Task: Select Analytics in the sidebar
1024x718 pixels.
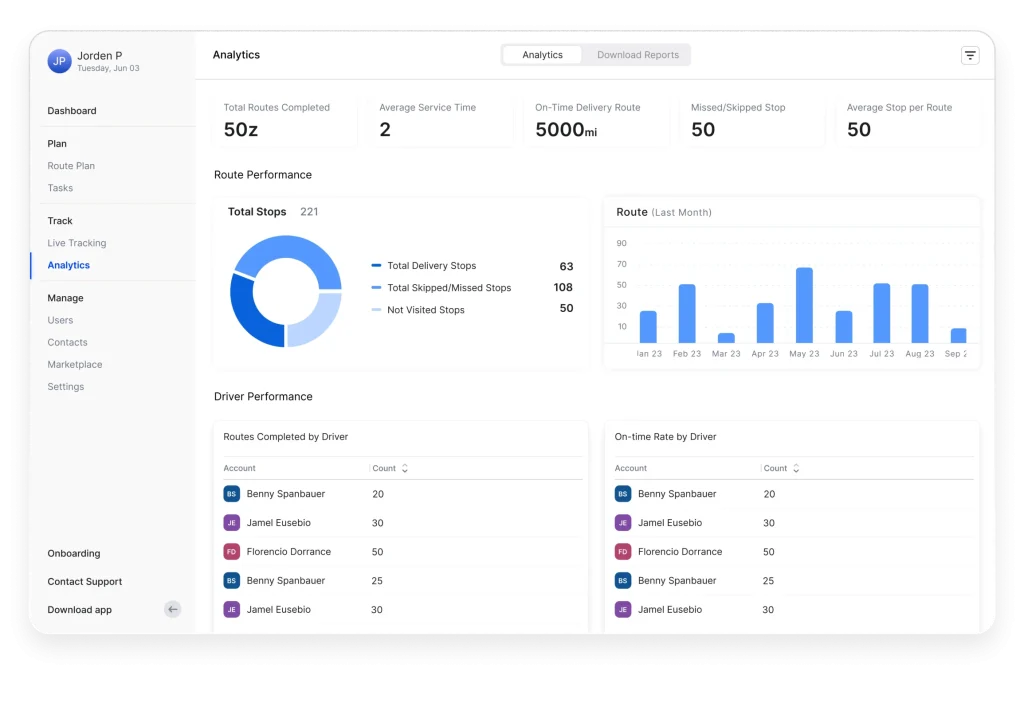Action: pyautogui.click(x=69, y=265)
